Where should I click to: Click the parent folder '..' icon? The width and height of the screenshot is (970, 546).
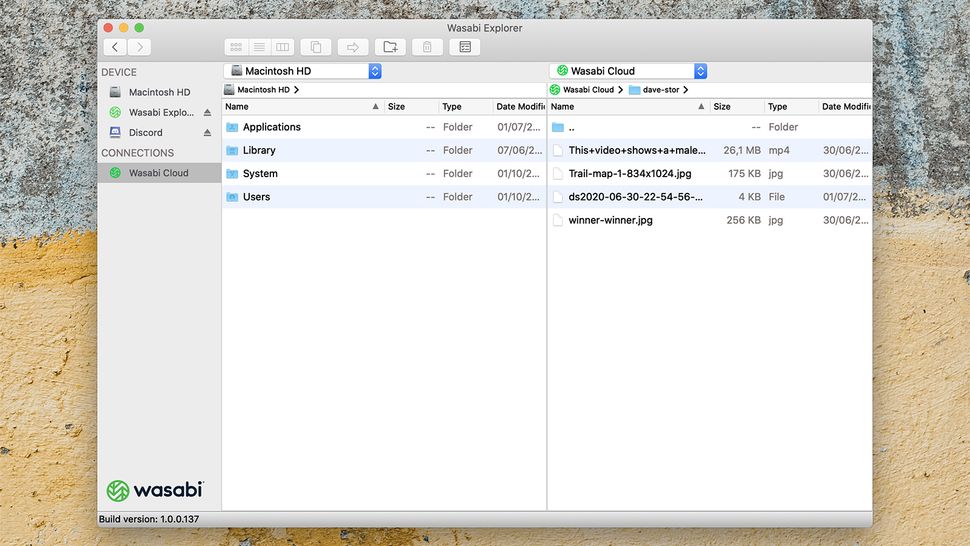(x=558, y=127)
